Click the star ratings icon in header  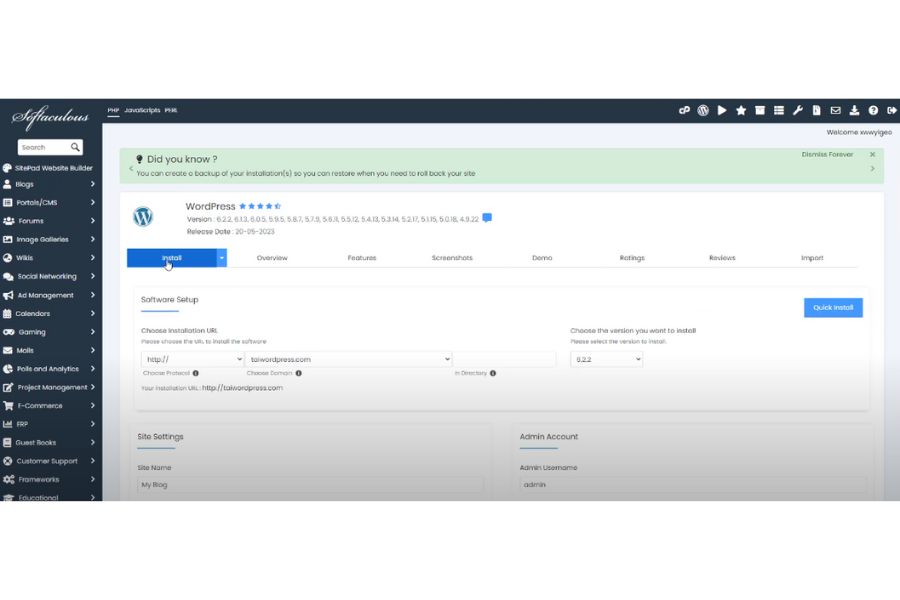pyautogui.click(x=741, y=110)
